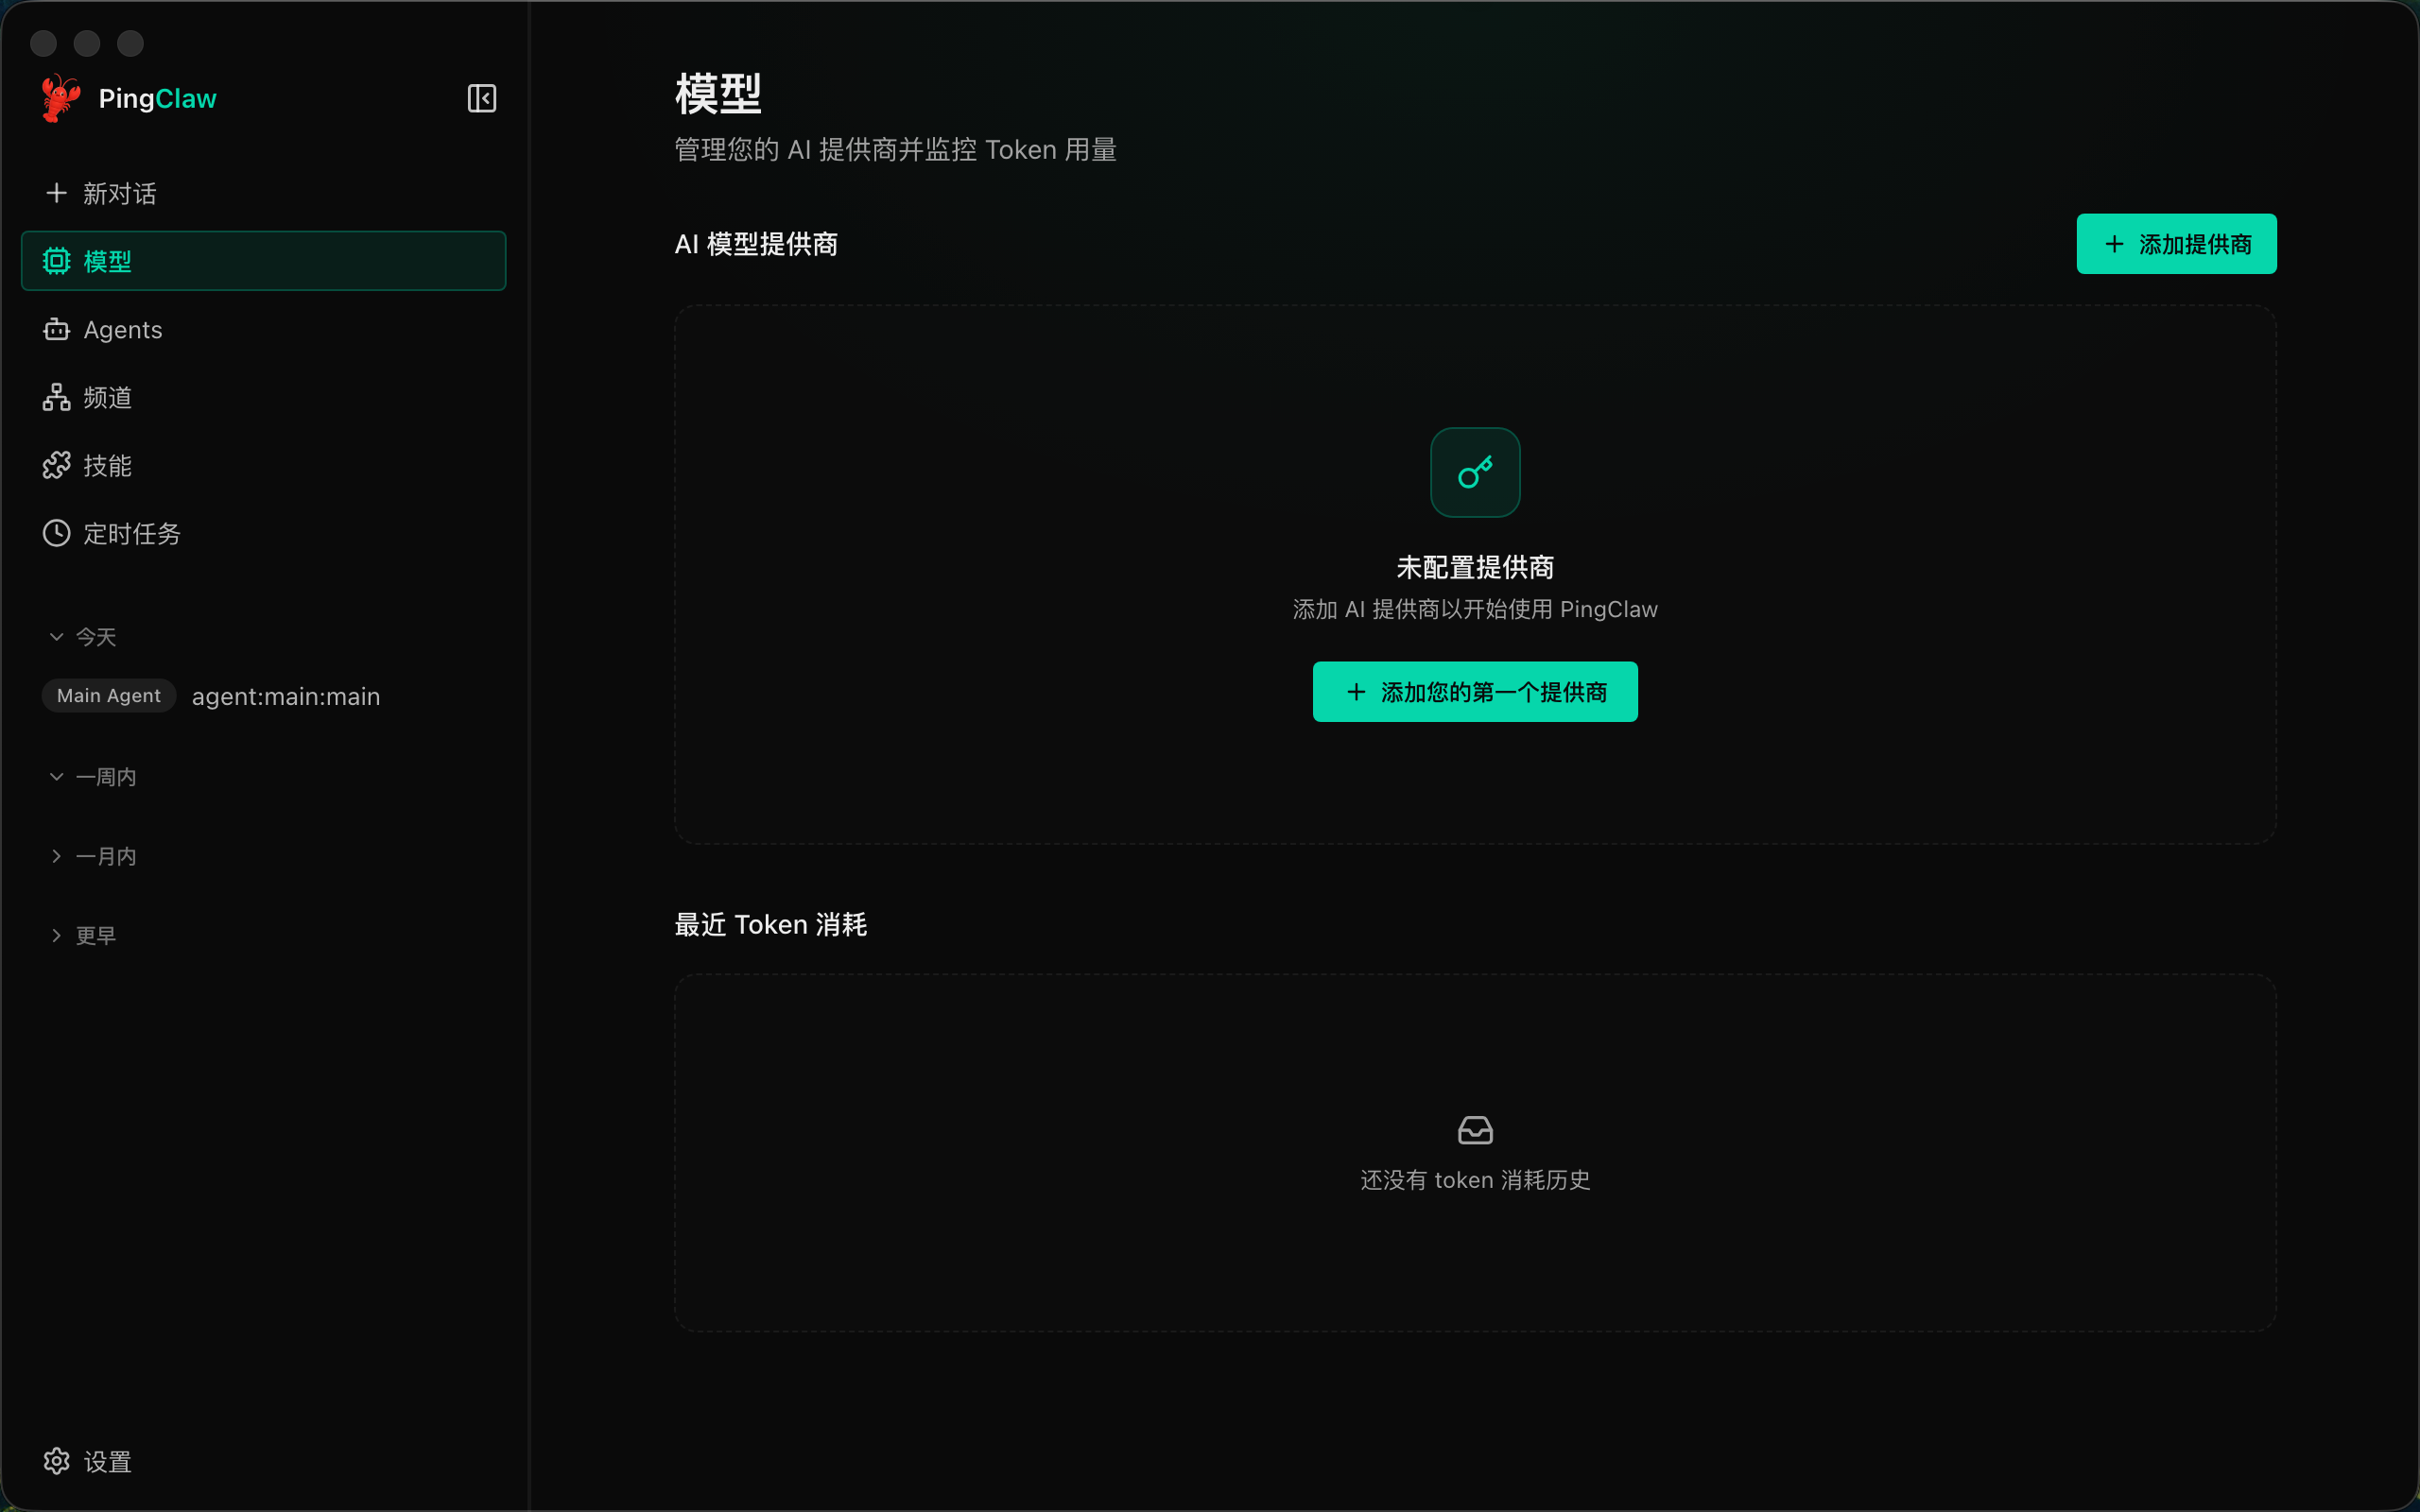The height and width of the screenshot is (1512, 2420).
Task: Click the red close window button
Action: pos(43,43)
